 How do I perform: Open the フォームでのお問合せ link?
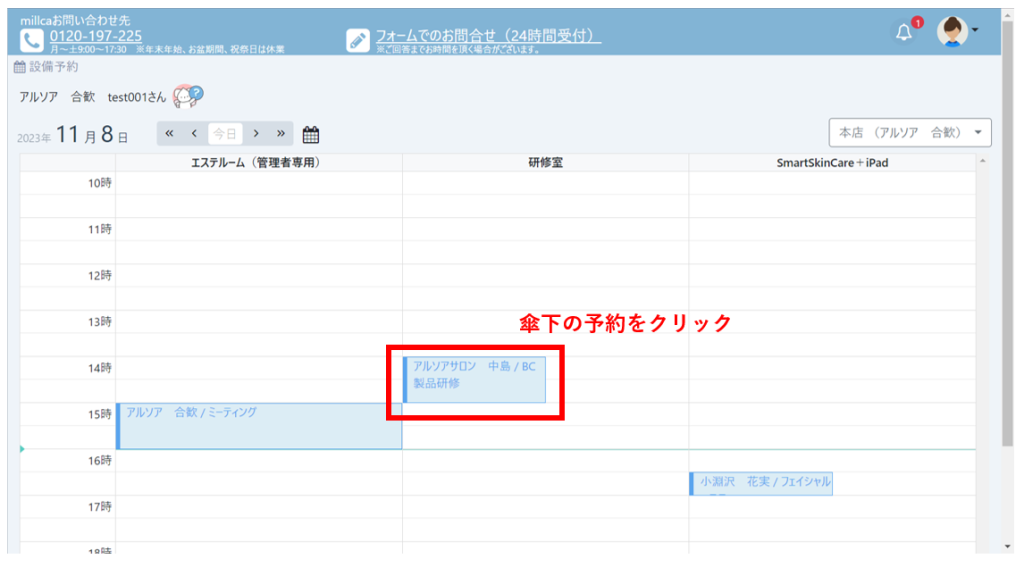488,36
